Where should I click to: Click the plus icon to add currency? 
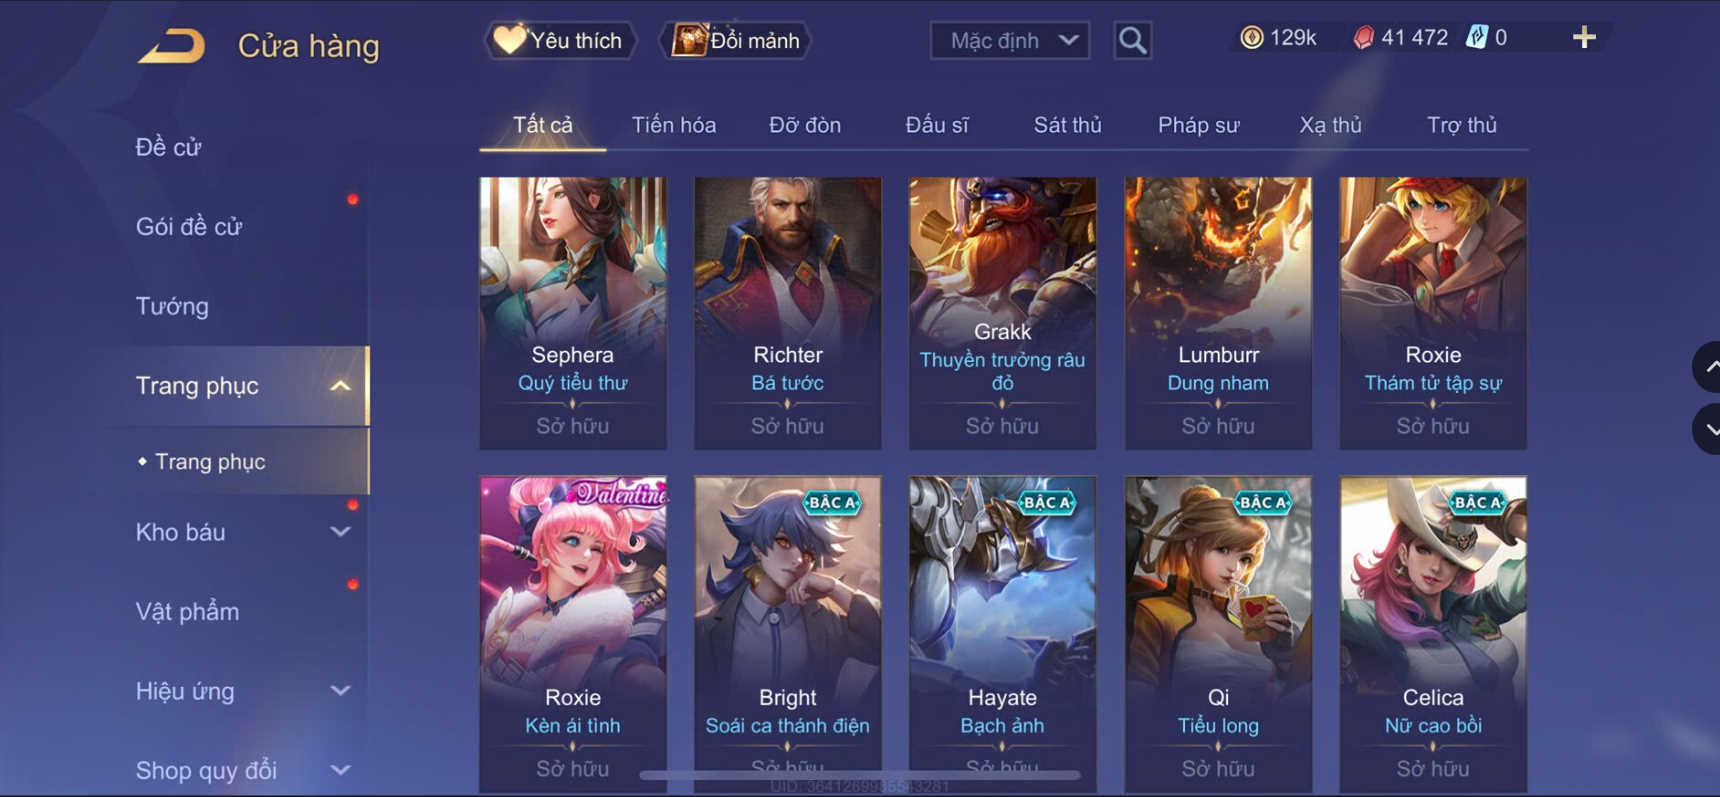(x=1584, y=38)
